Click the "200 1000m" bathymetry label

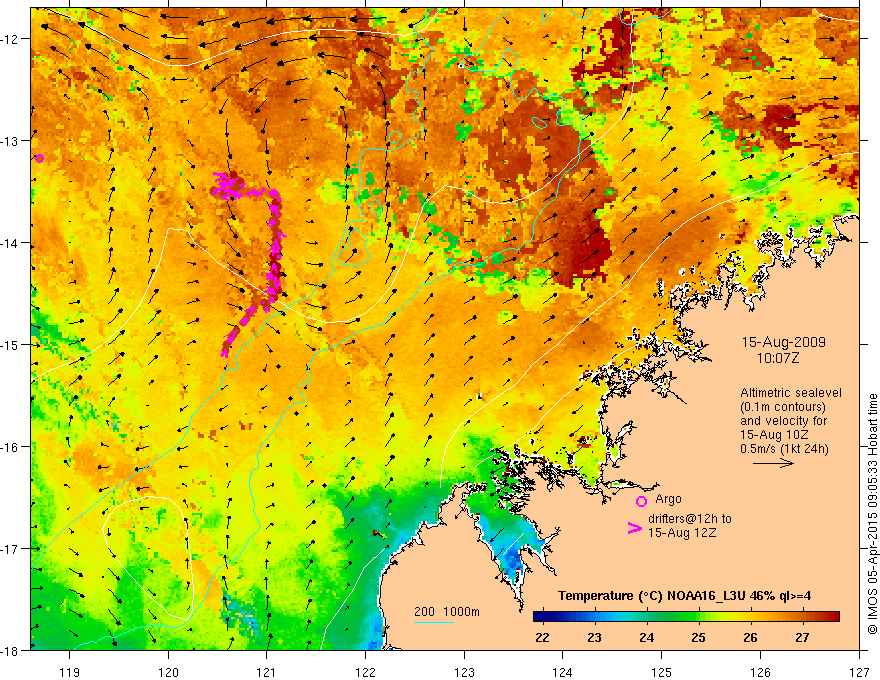(x=447, y=612)
